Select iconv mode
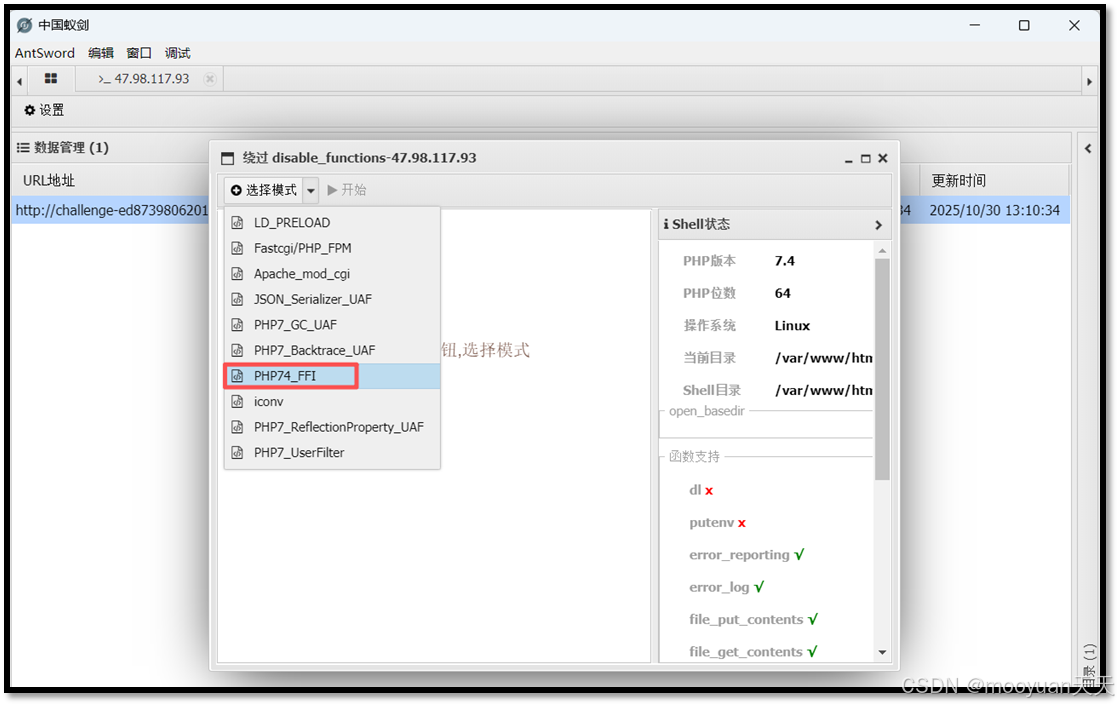Image resolution: width=1119 pixels, height=706 pixels. tap(332, 402)
